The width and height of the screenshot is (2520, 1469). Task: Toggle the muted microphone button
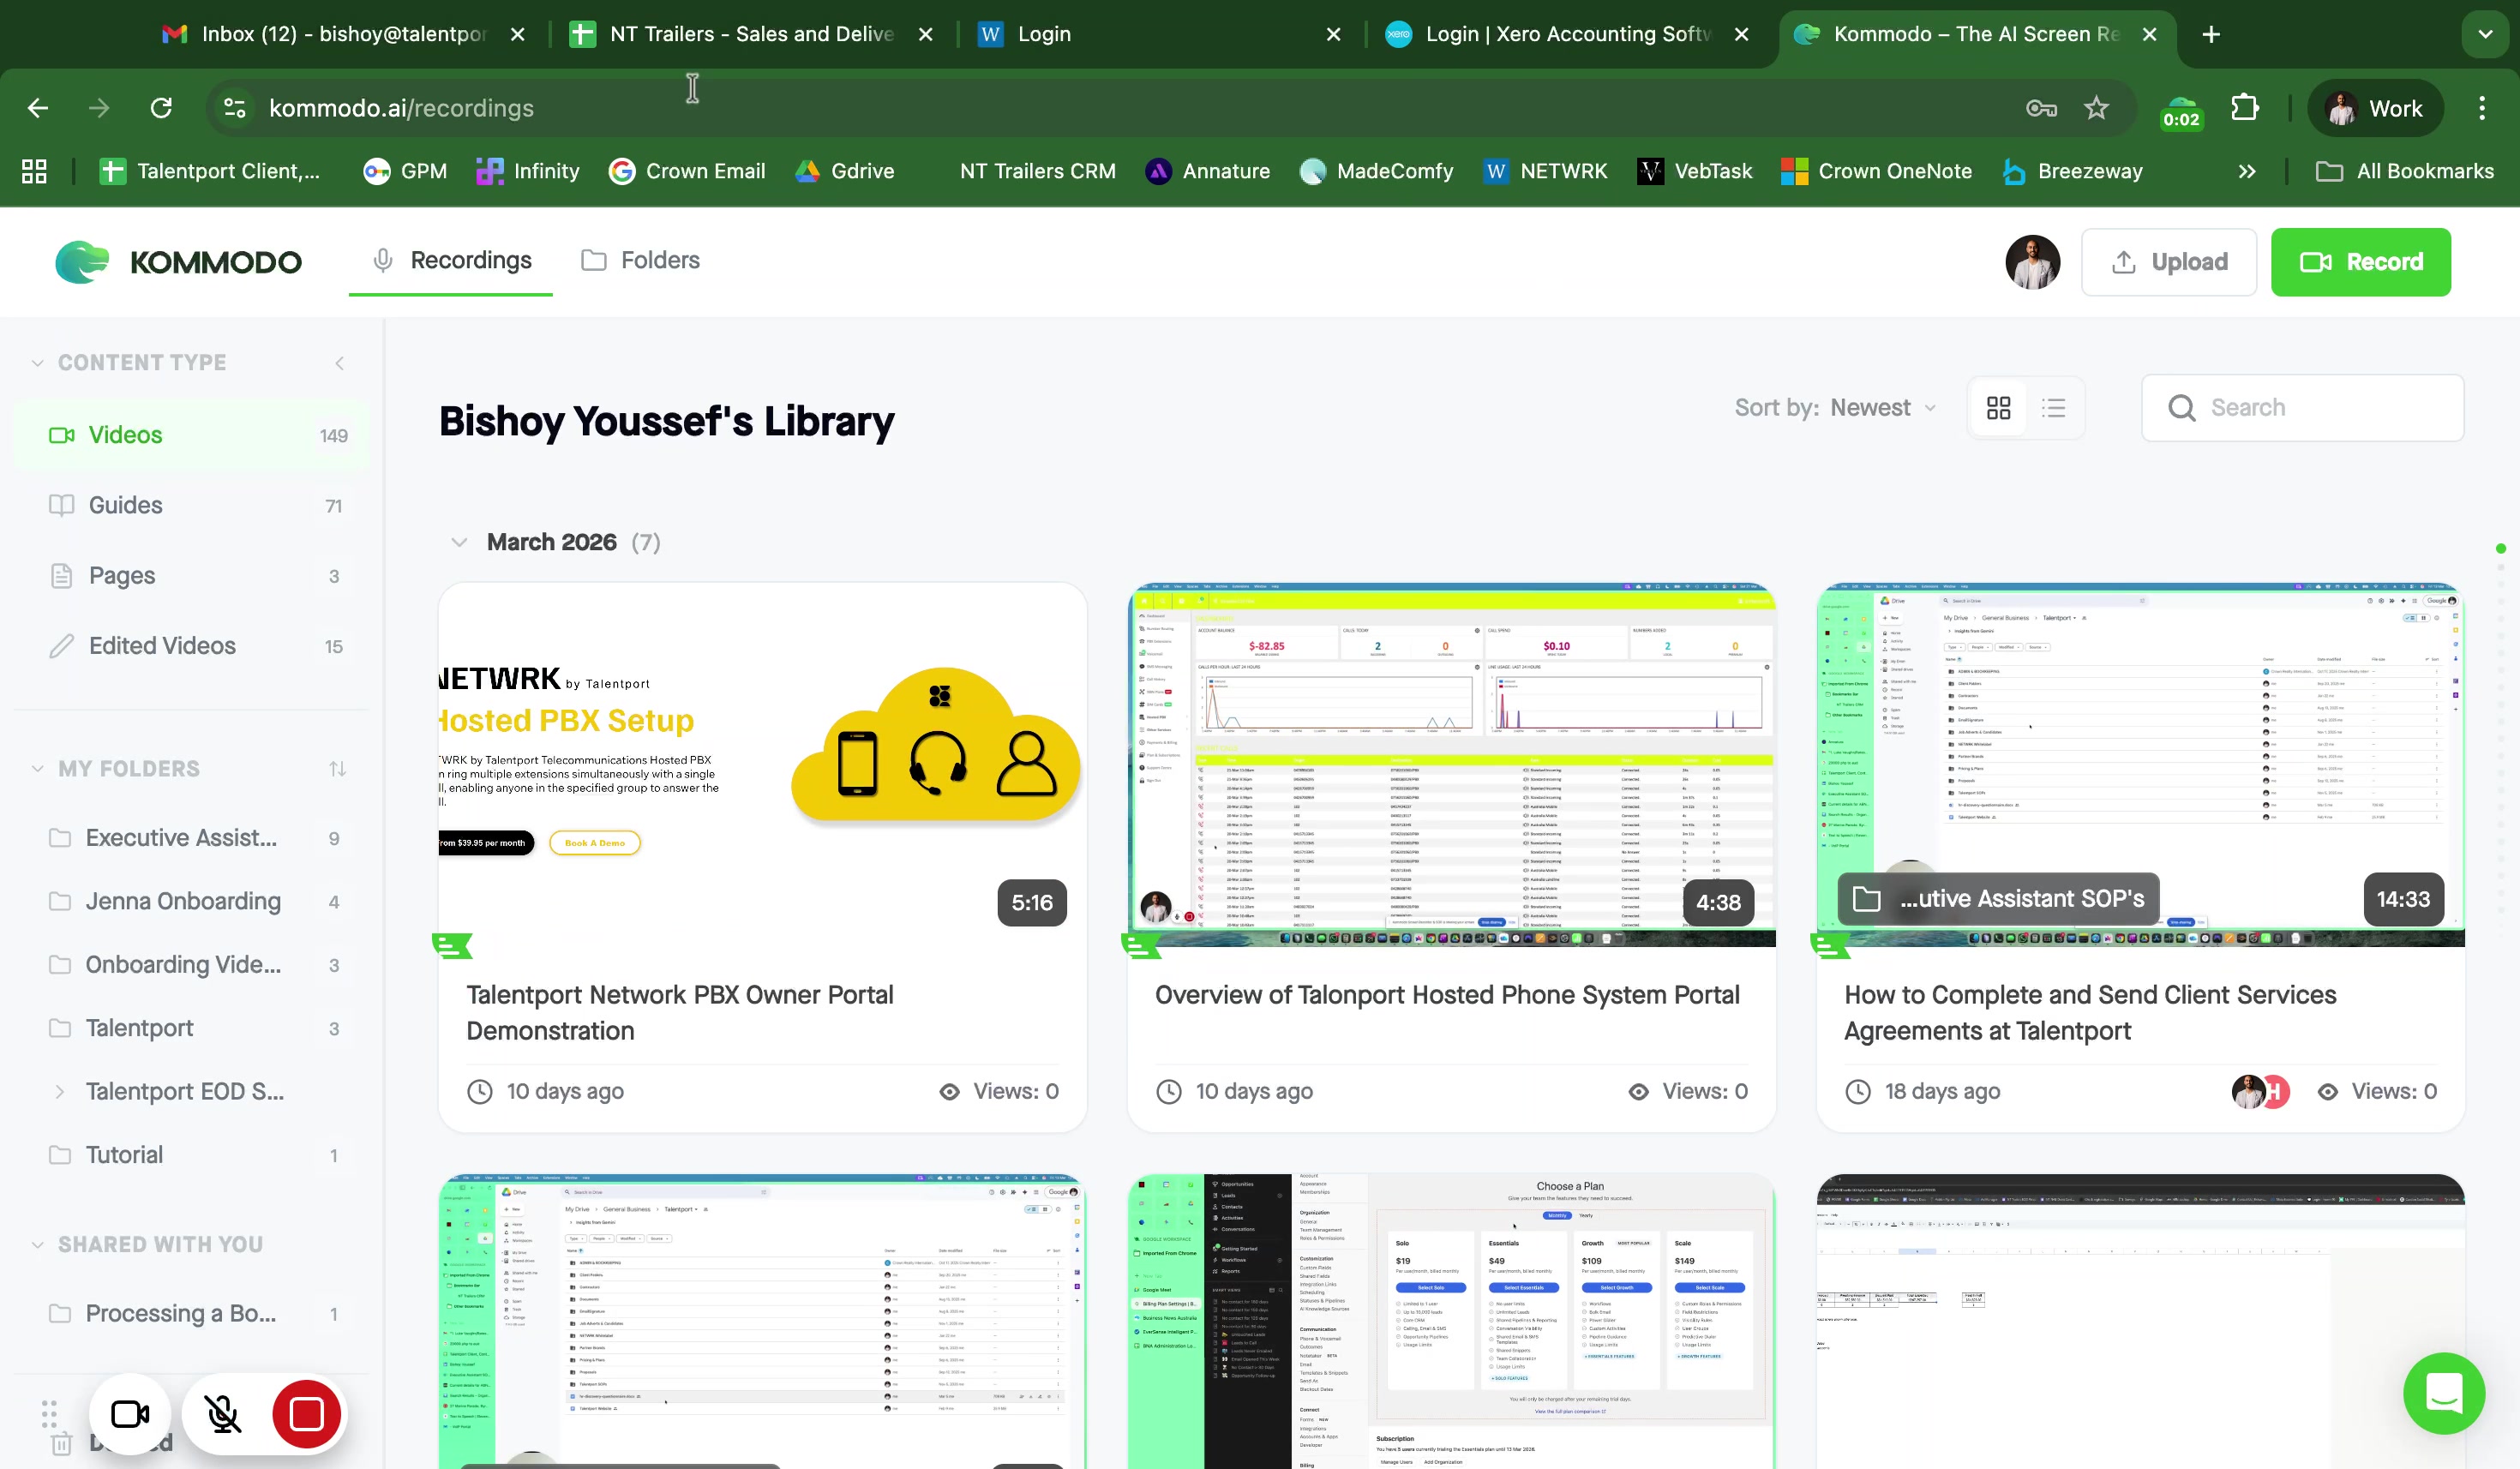222,1414
